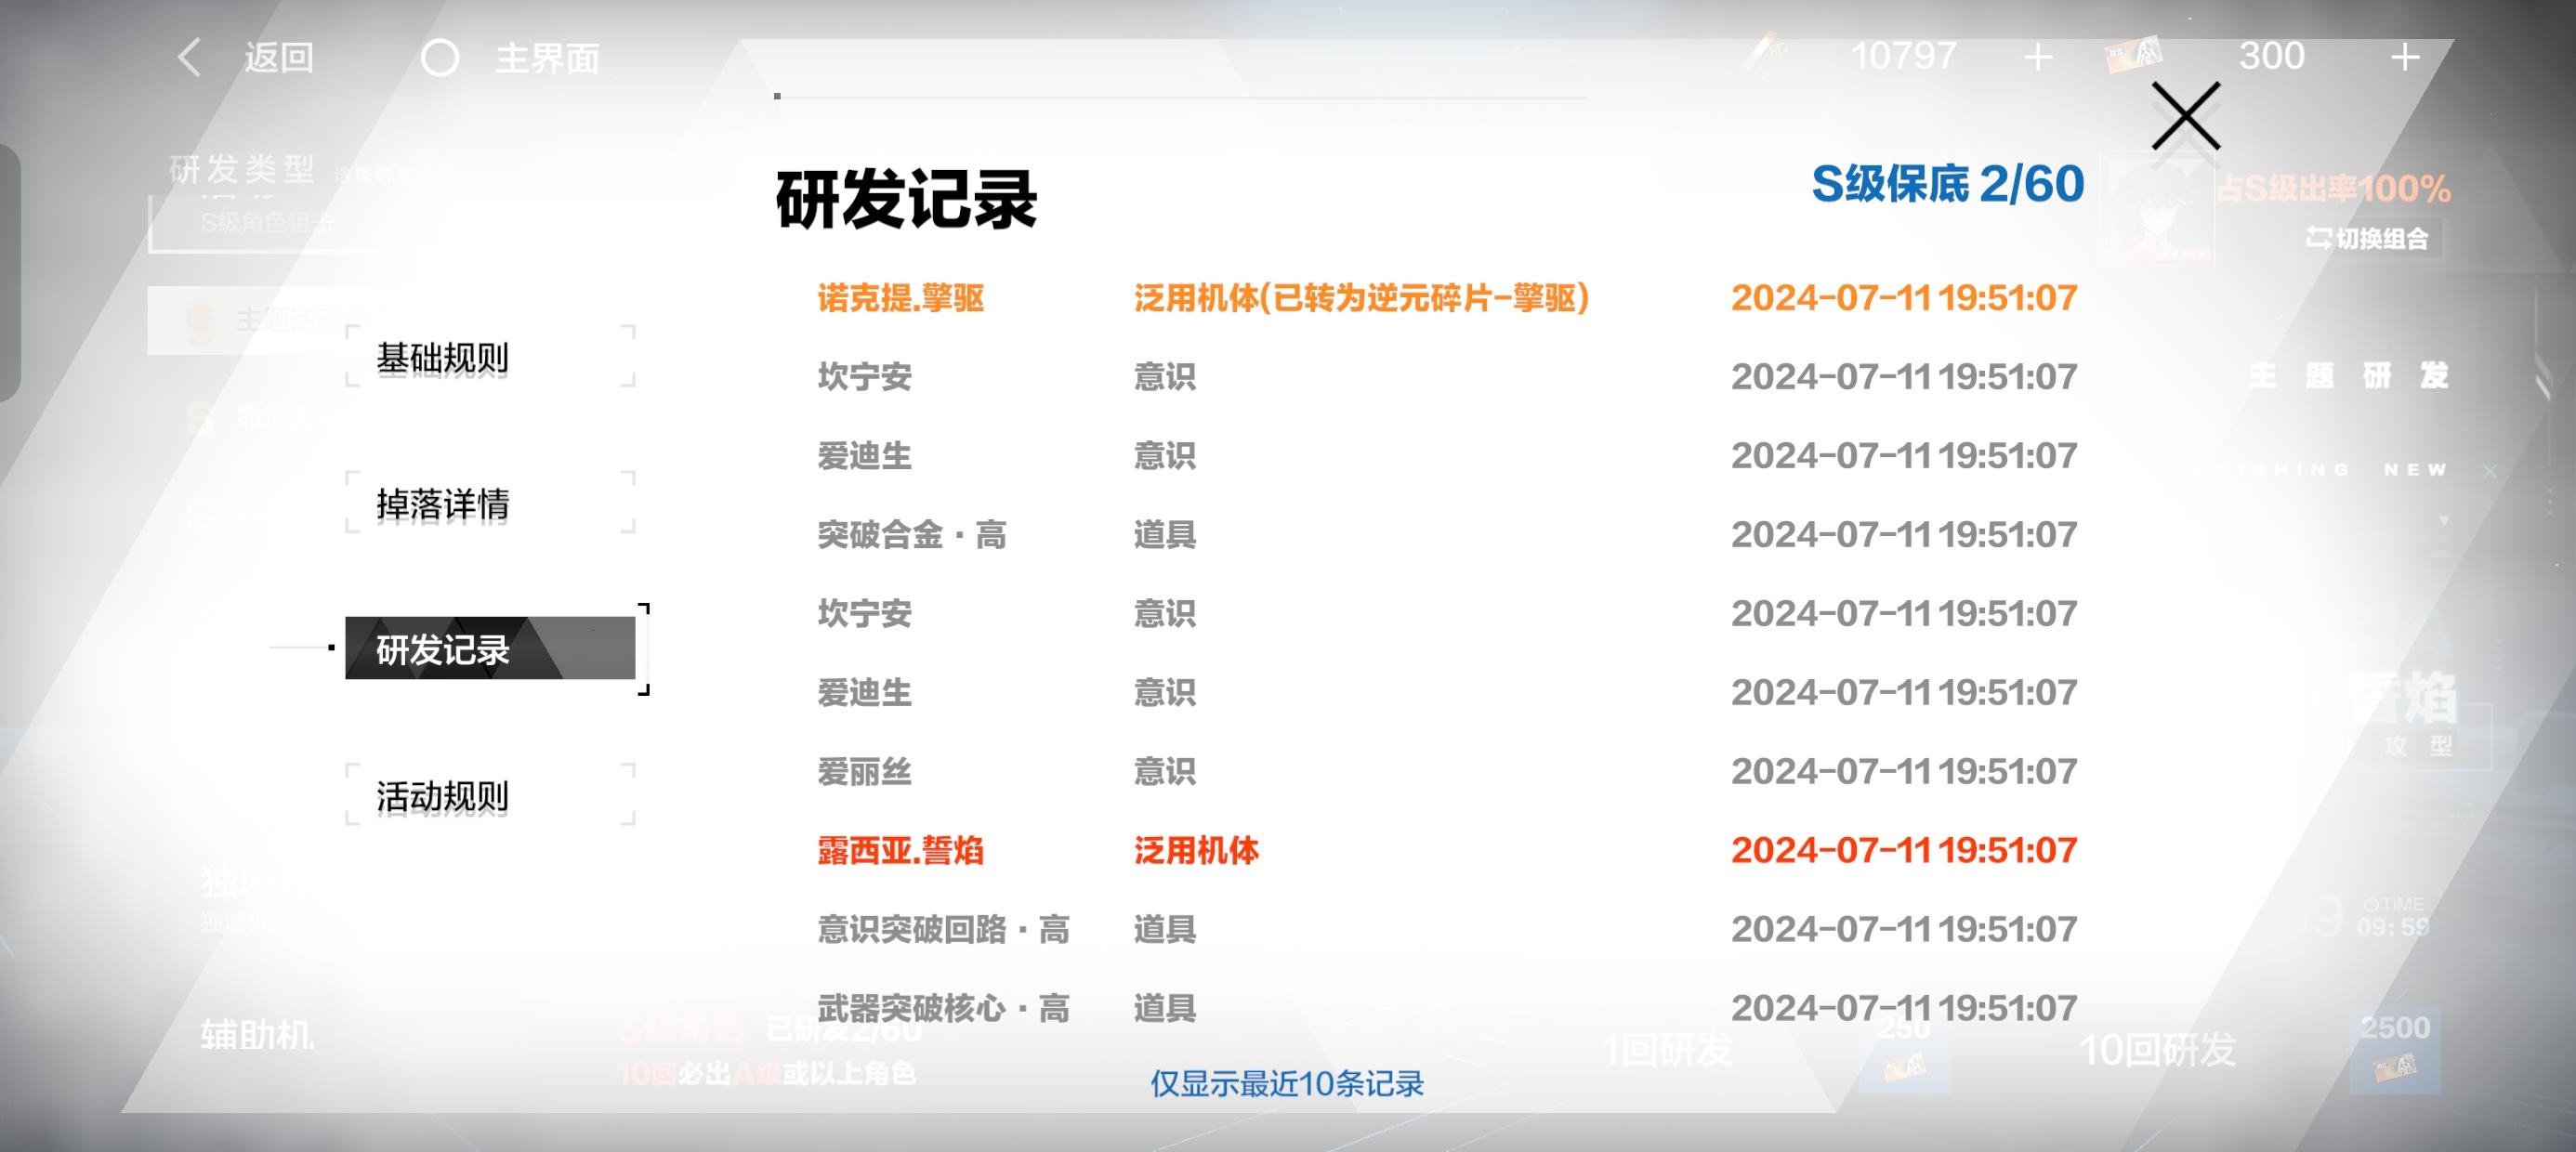The height and width of the screenshot is (1152, 2576).
Task: Tap the 意识突破回路·高 item row
Action: pos(1447,929)
